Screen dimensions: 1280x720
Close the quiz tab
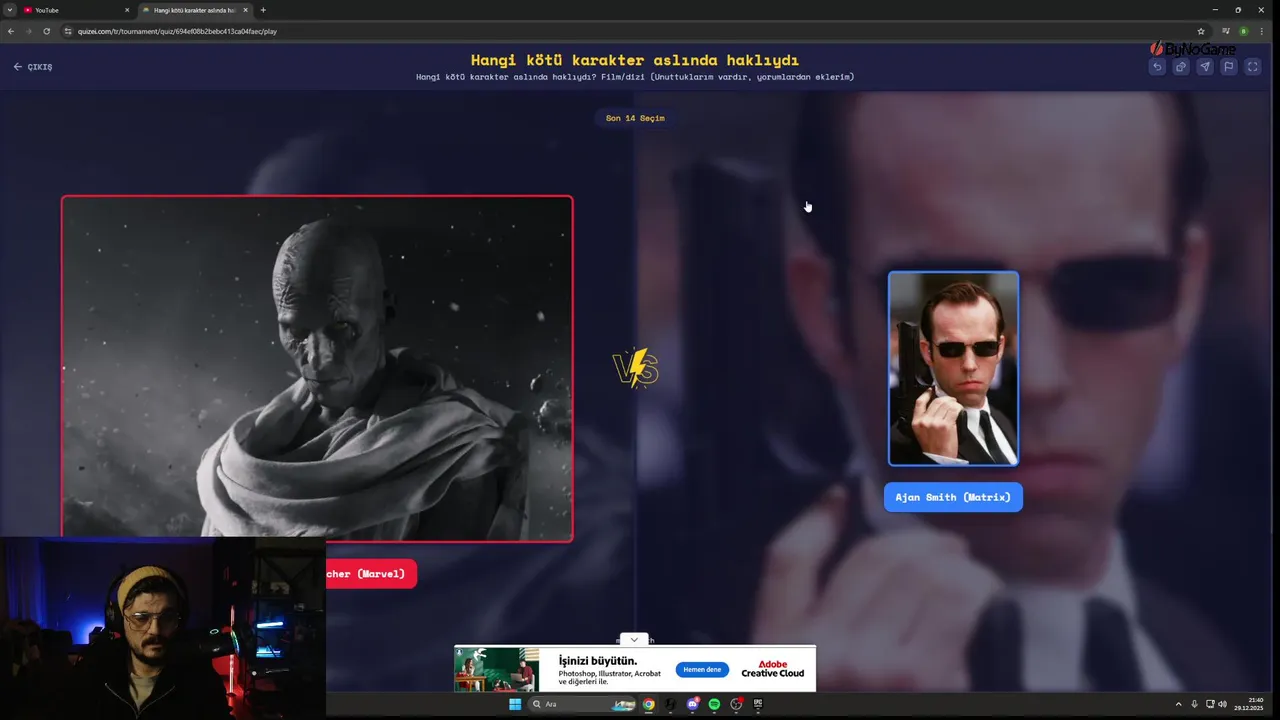pos(246,10)
